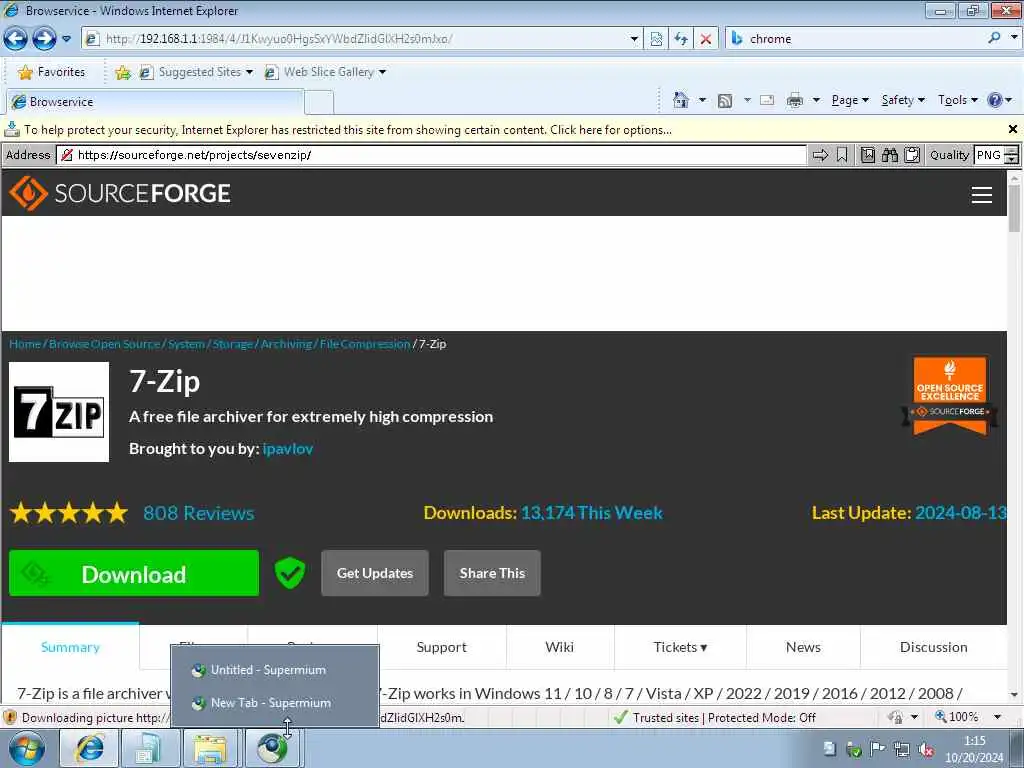Select the Summary tab
This screenshot has height=768, width=1024.
pos(71,647)
